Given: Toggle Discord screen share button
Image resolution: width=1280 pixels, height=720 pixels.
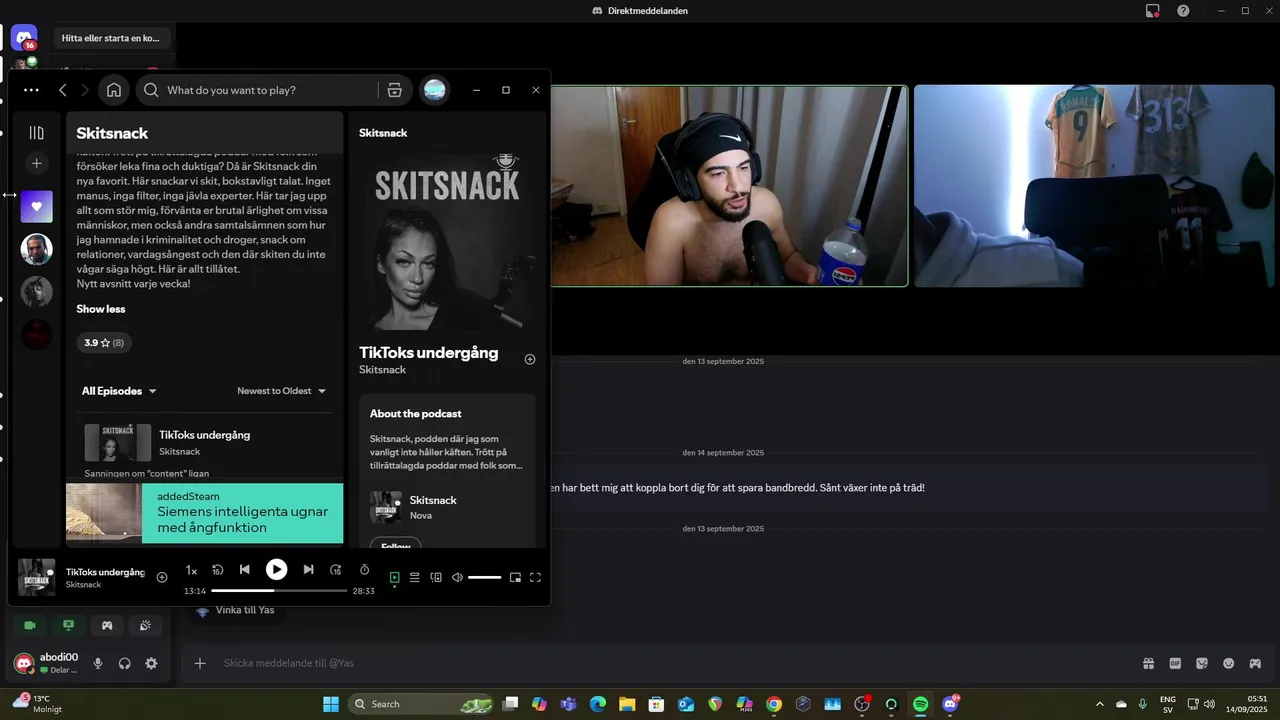Looking at the screenshot, I should tap(68, 625).
